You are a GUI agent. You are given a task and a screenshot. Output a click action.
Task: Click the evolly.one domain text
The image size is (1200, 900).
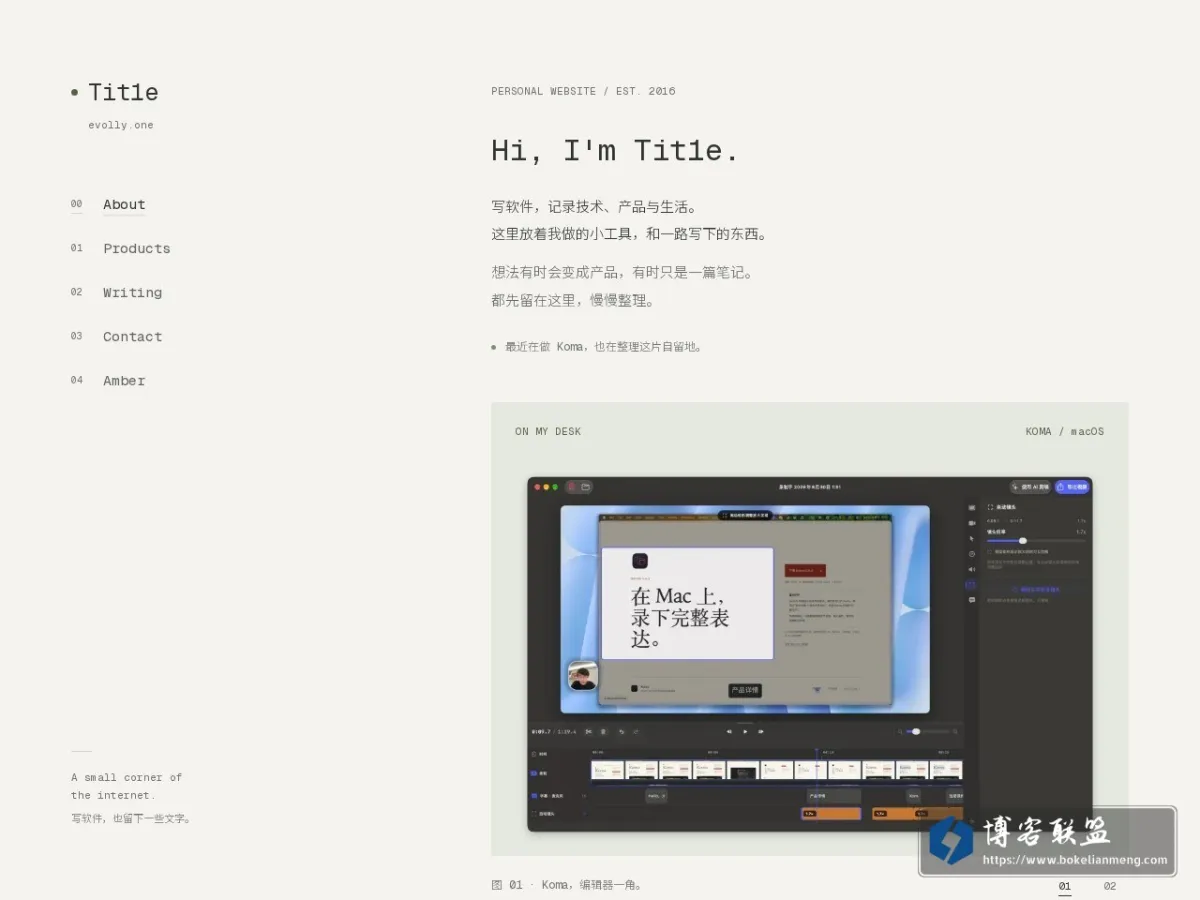click(121, 125)
